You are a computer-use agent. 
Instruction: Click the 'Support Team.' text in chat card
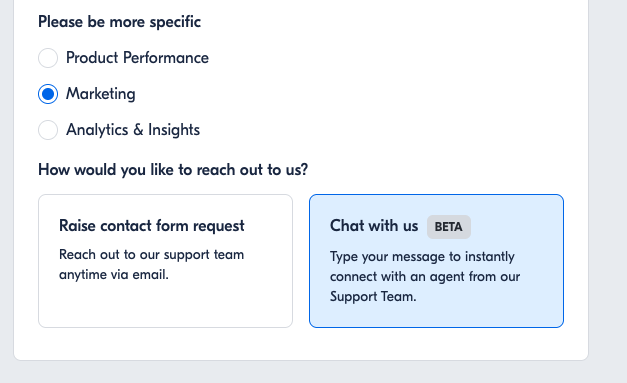[x=373, y=297]
